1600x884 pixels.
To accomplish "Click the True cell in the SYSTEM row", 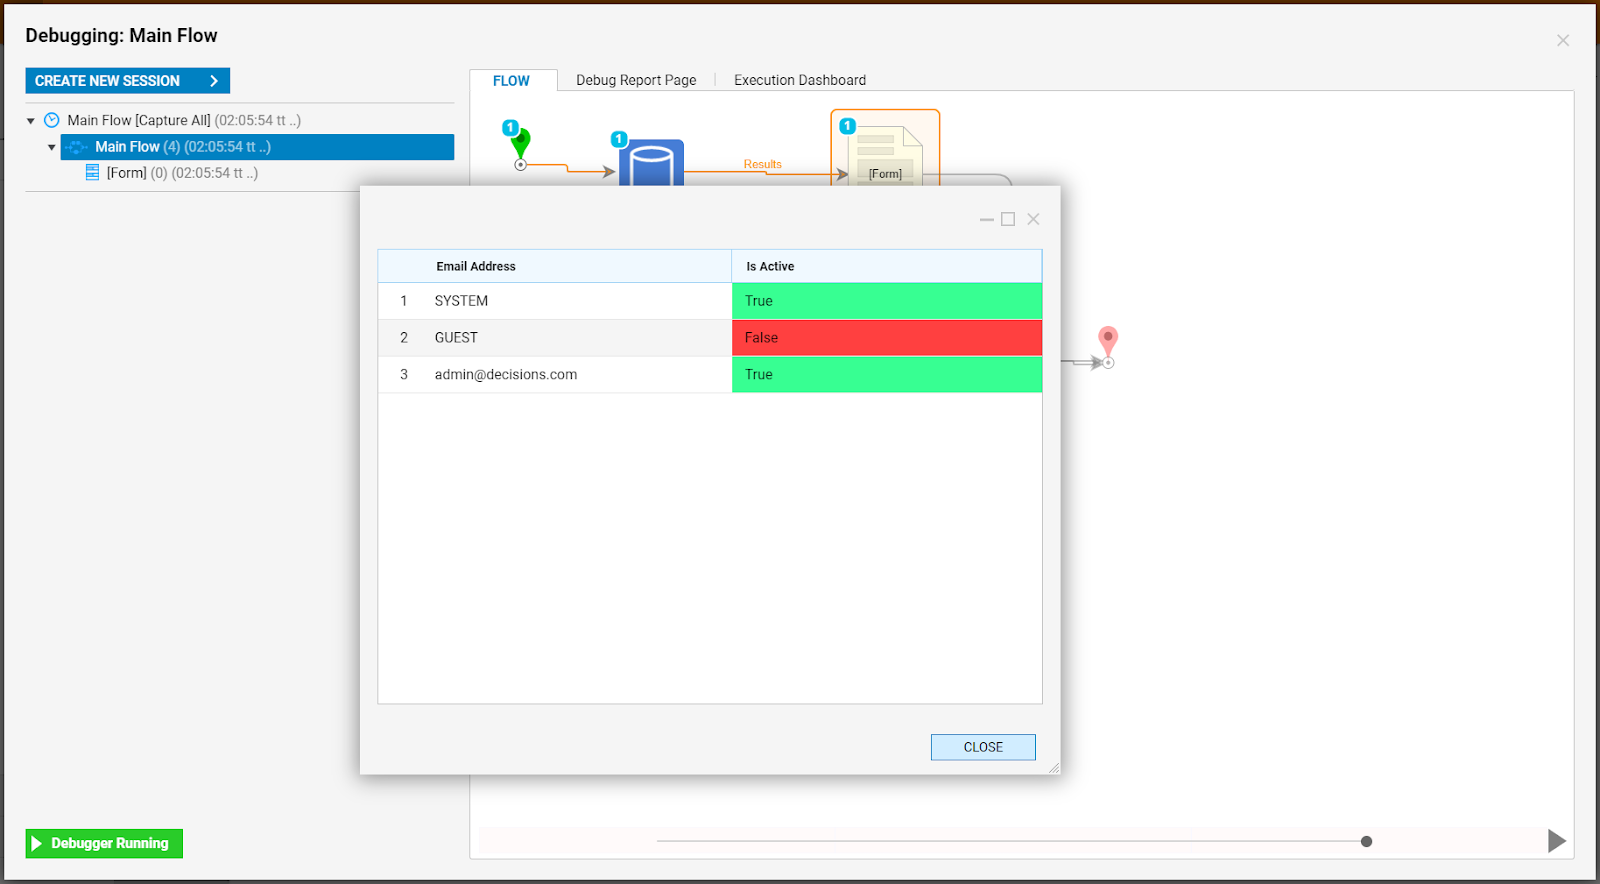I will point(887,301).
